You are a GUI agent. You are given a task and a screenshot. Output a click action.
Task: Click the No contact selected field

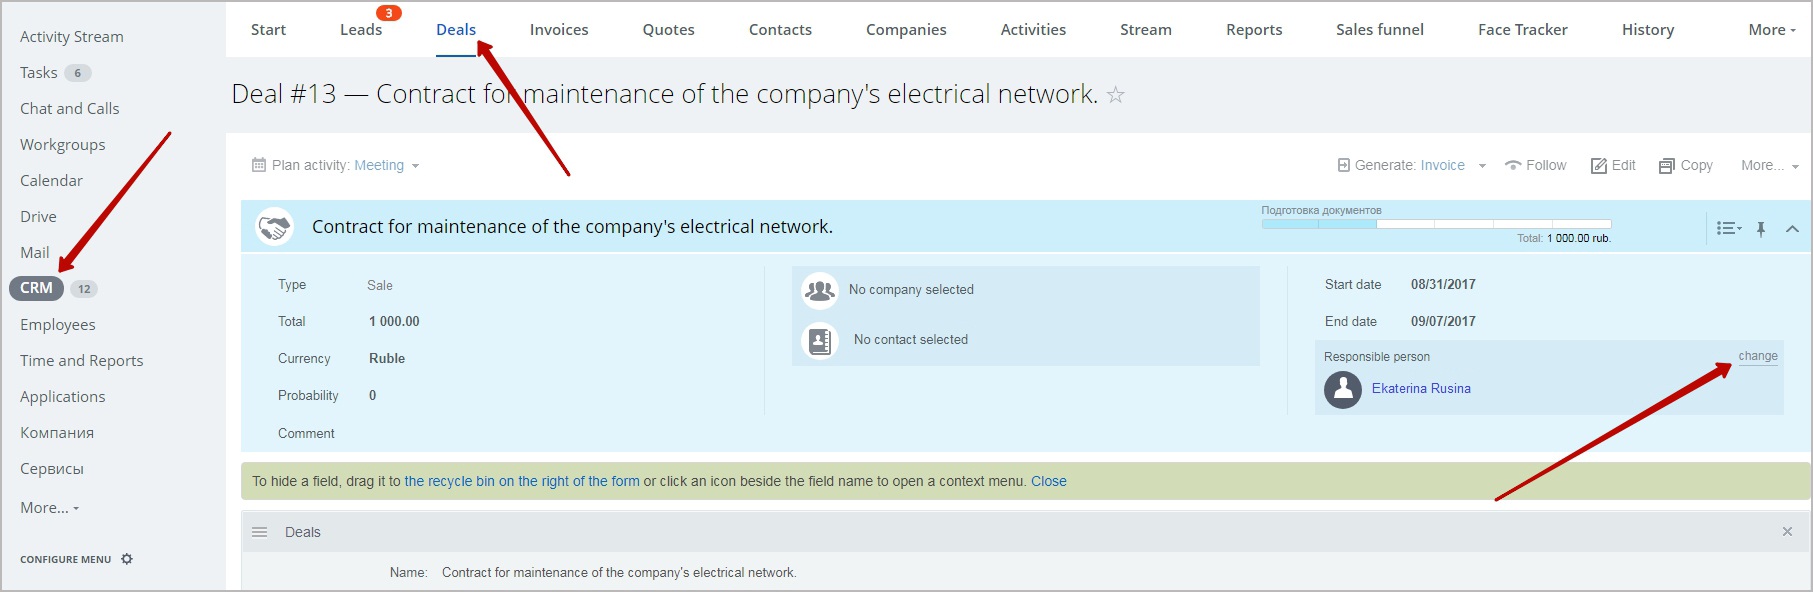pyautogui.click(x=911, y=340)
